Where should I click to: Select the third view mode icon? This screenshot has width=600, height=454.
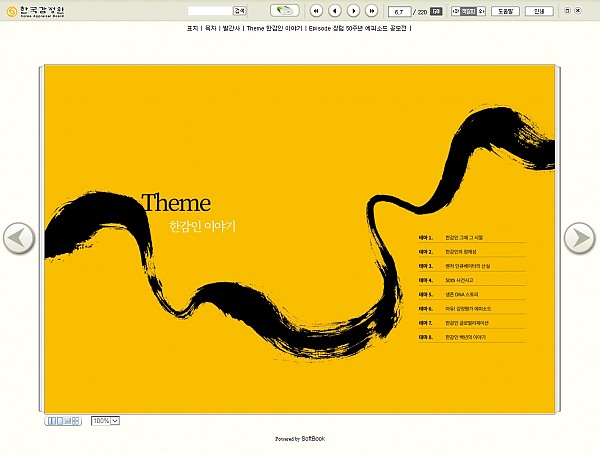(x=68, y=421)
